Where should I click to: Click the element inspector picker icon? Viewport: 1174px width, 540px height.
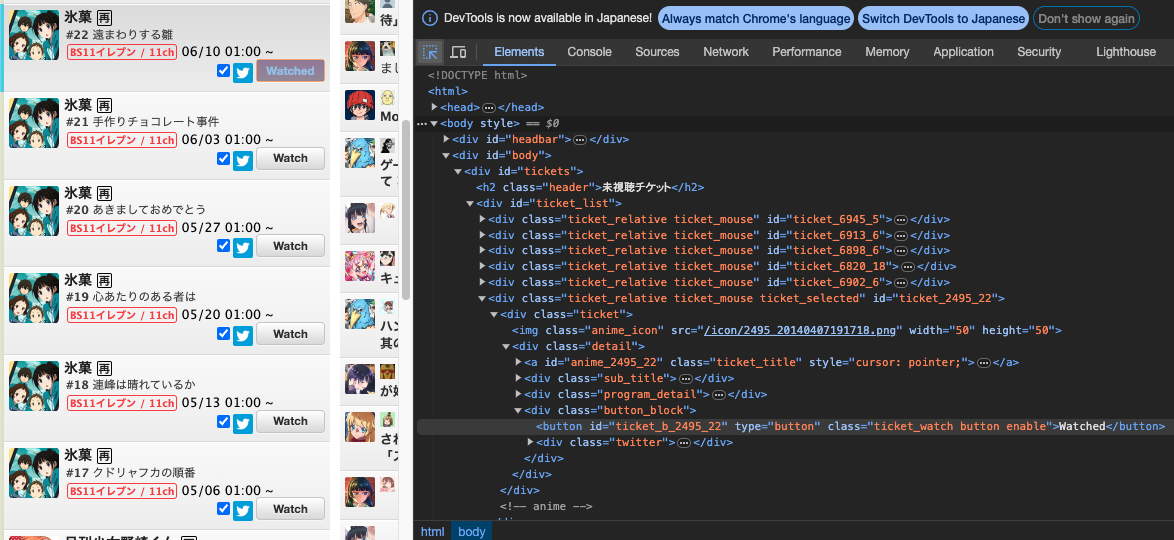[430, 52]
